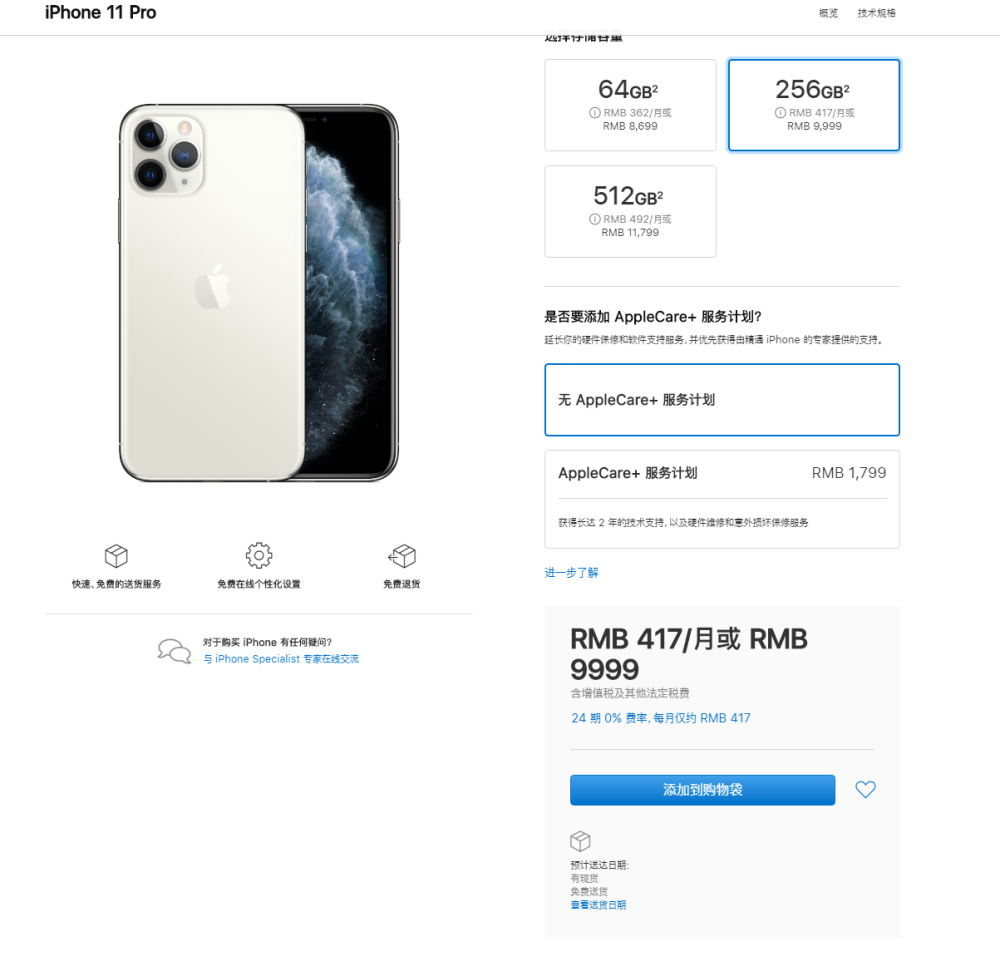Screen dimensions: 1000x956
Task: Open the 概览 tab
Action: coord(828,13)
